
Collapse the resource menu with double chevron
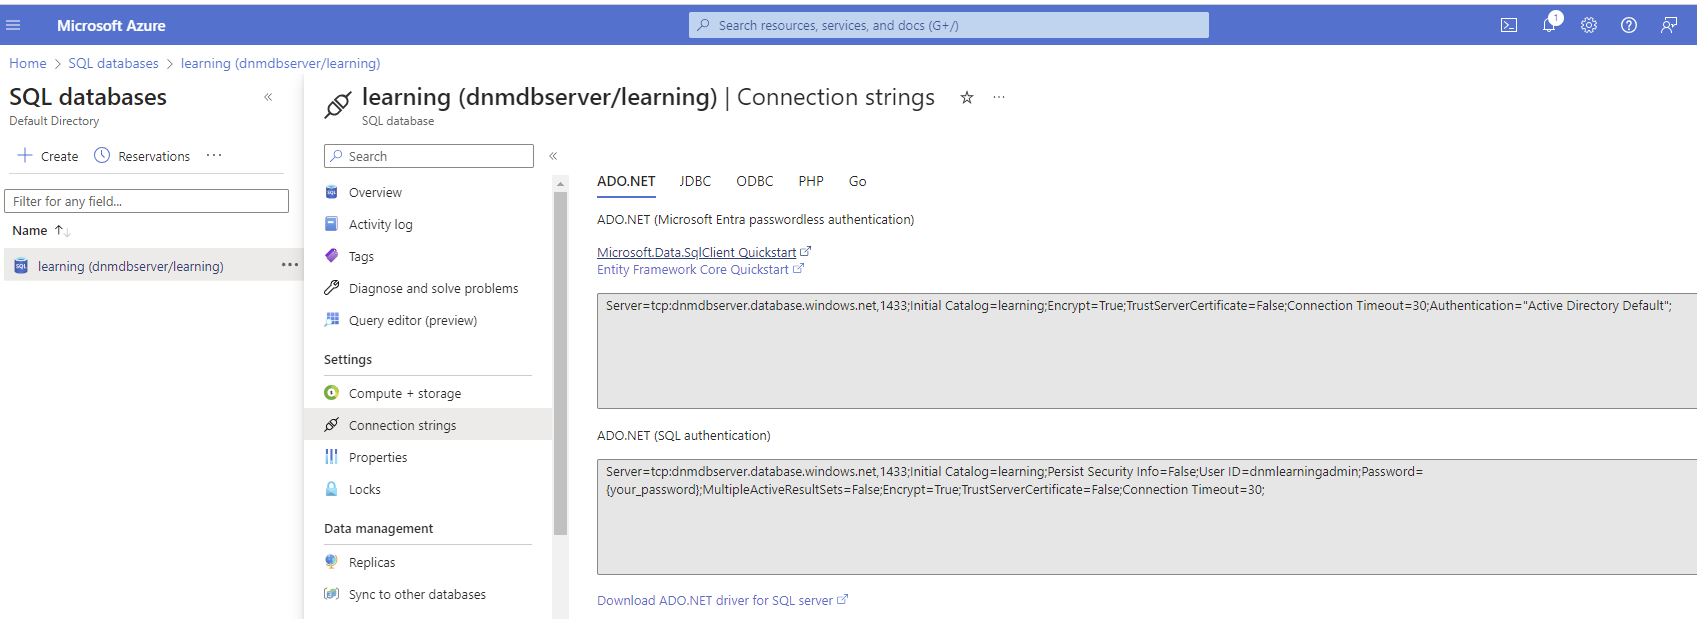553,156
